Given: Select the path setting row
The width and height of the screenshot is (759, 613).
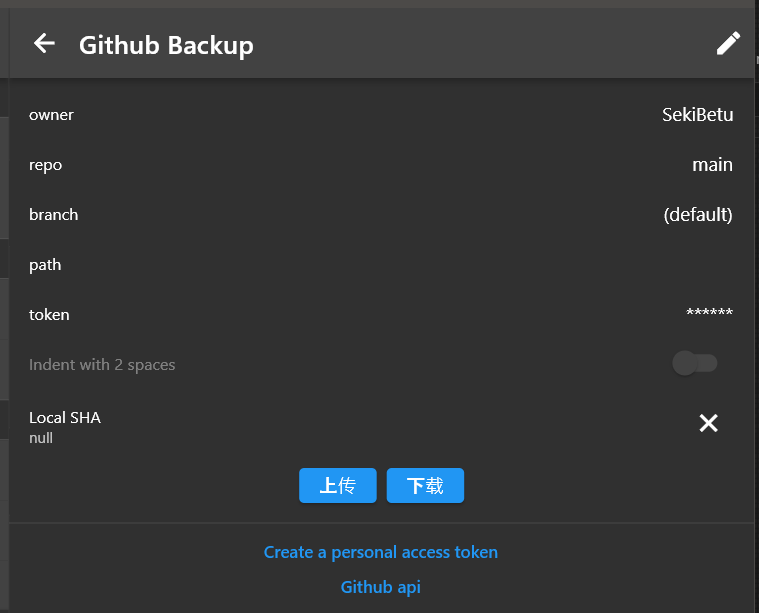Looking at the screenshot, I should [381, 265].
